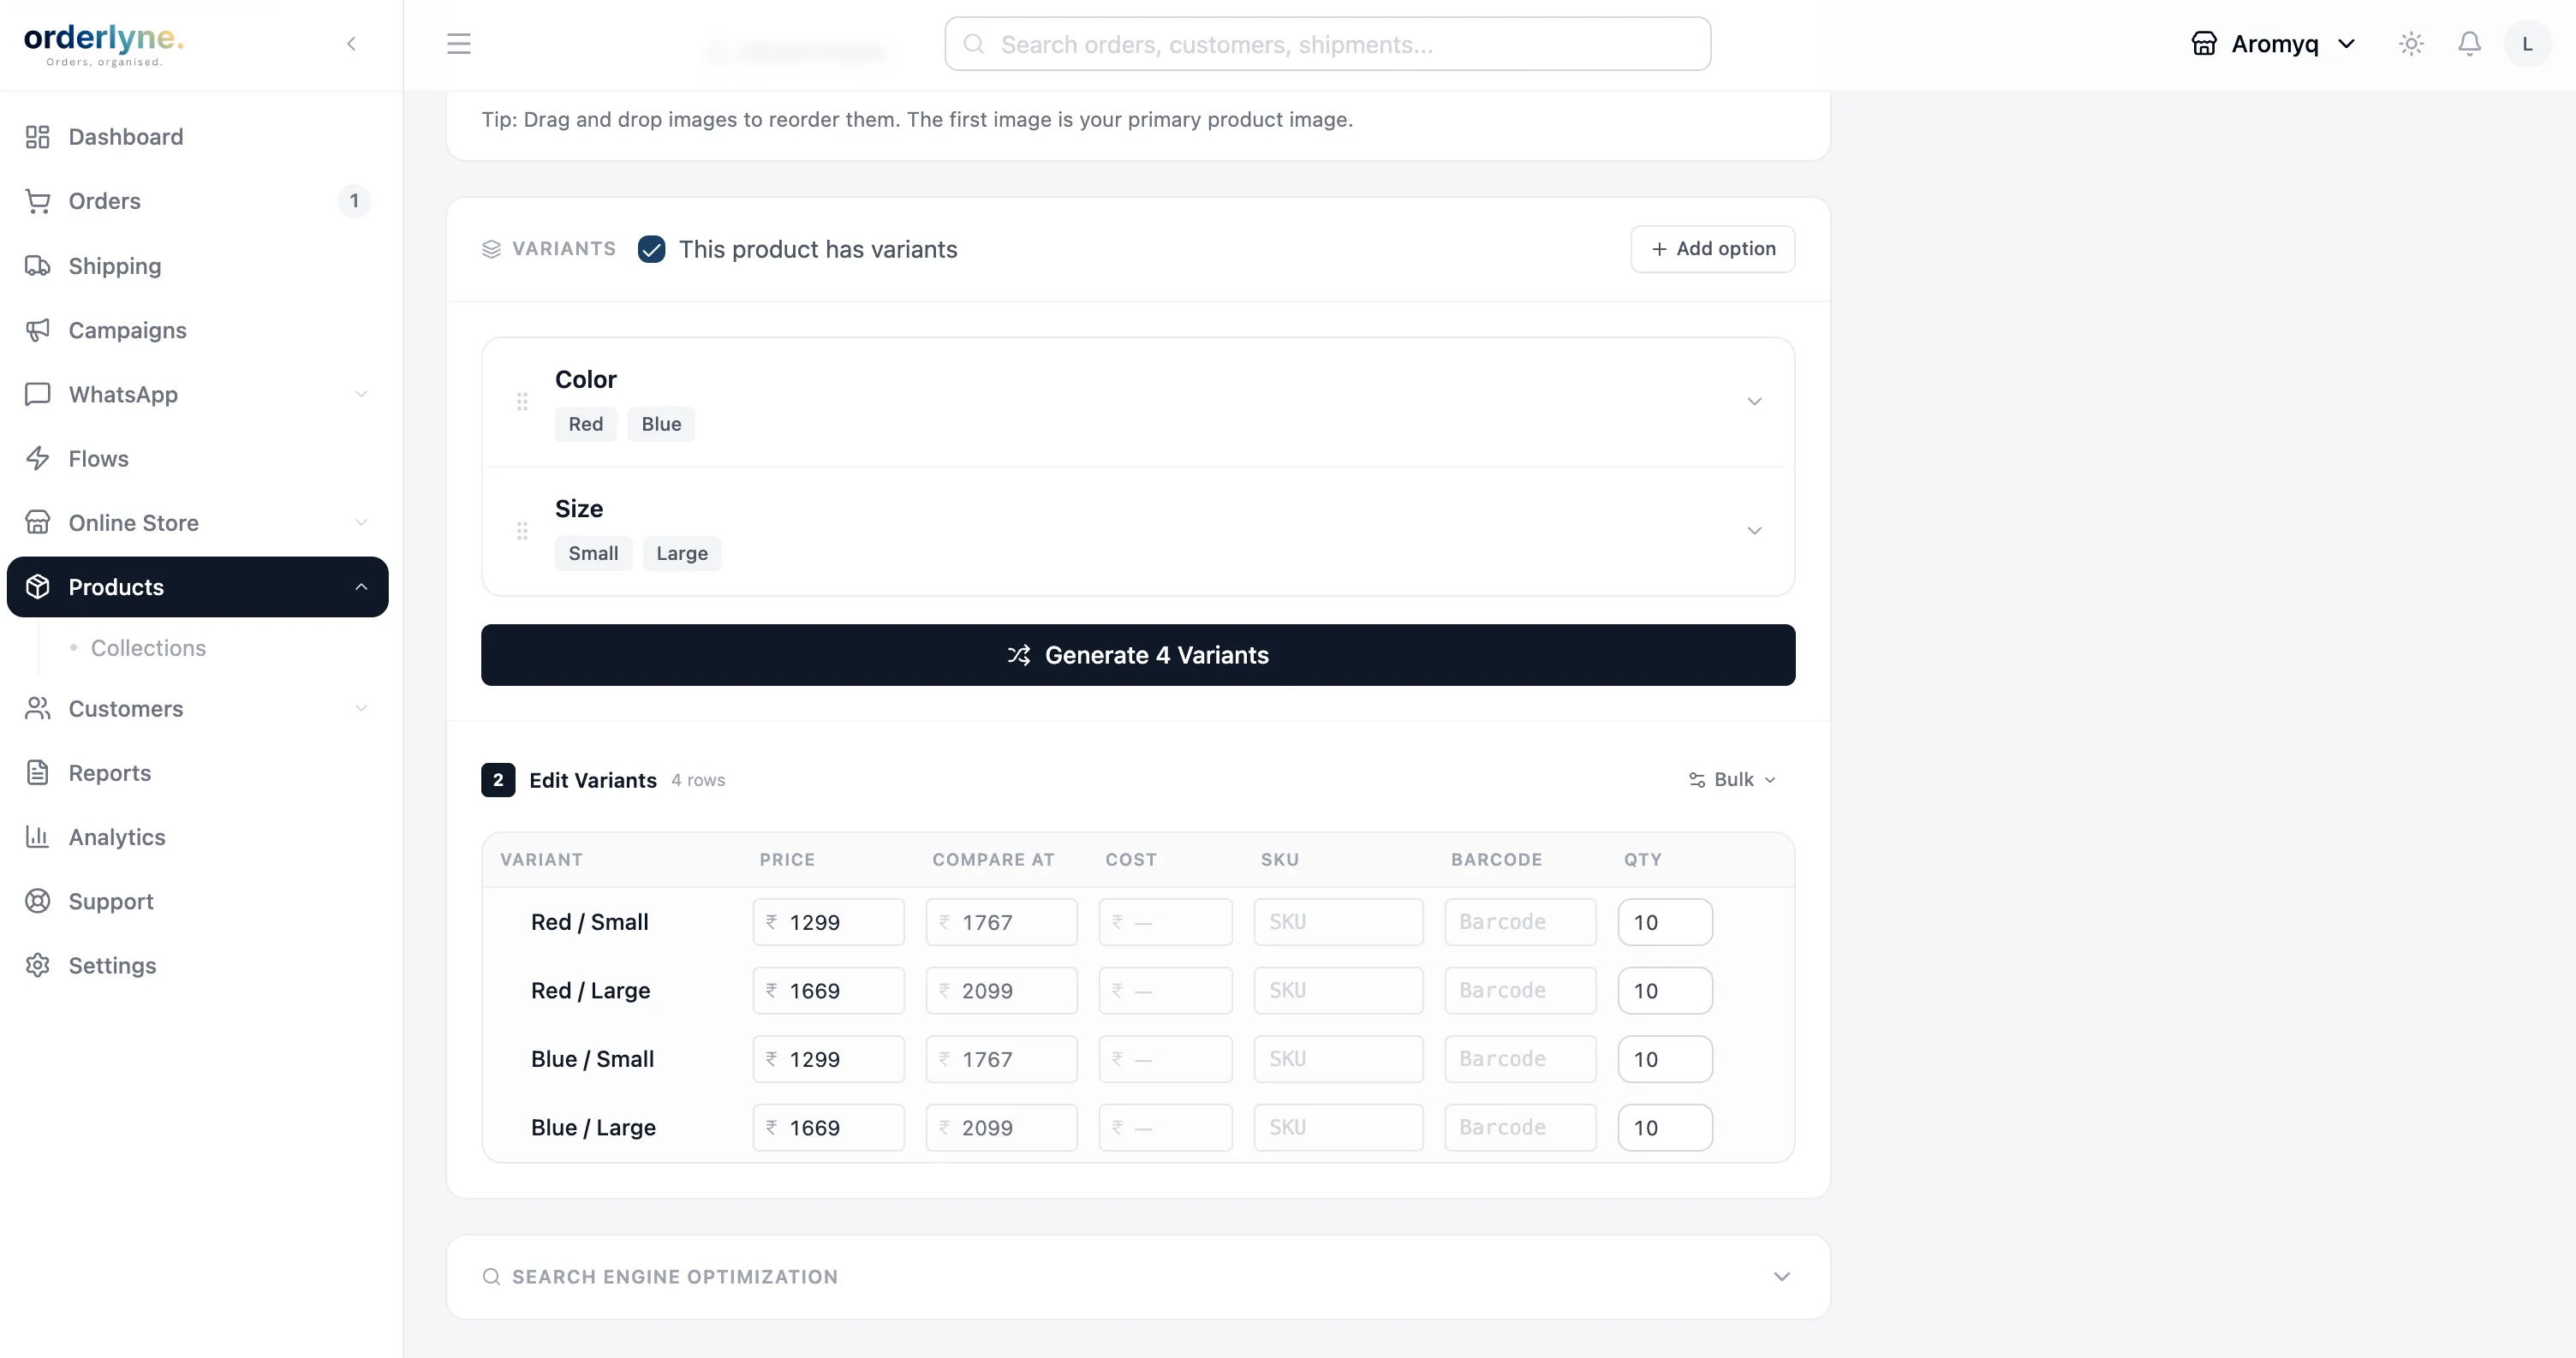This screenshot has height=1358, width=2576.
Task: Open the Aromyq store switcher dropdown
Action: coord(2274,44)
